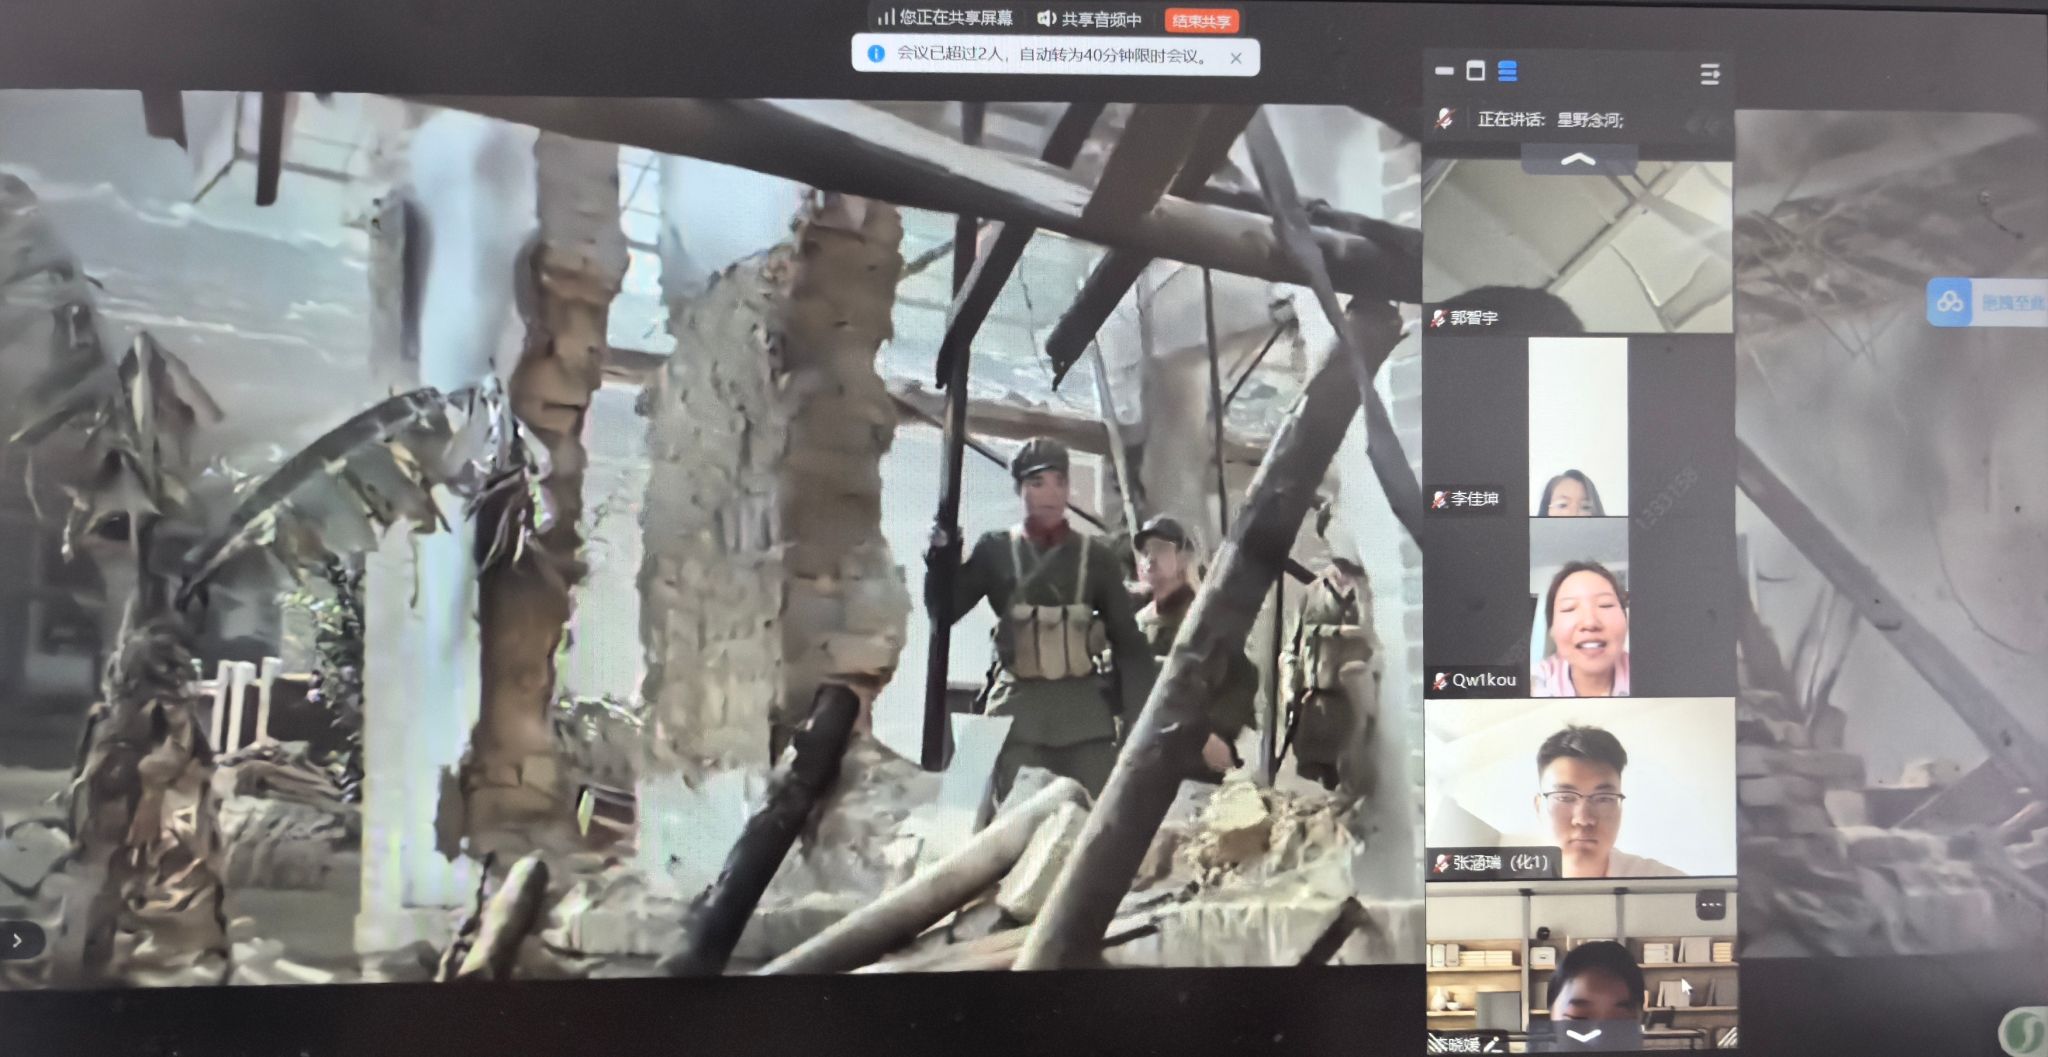Select 郭智宇's video tile
The height and width of the screenshot is (1057, 2048).
[1577, 245]
